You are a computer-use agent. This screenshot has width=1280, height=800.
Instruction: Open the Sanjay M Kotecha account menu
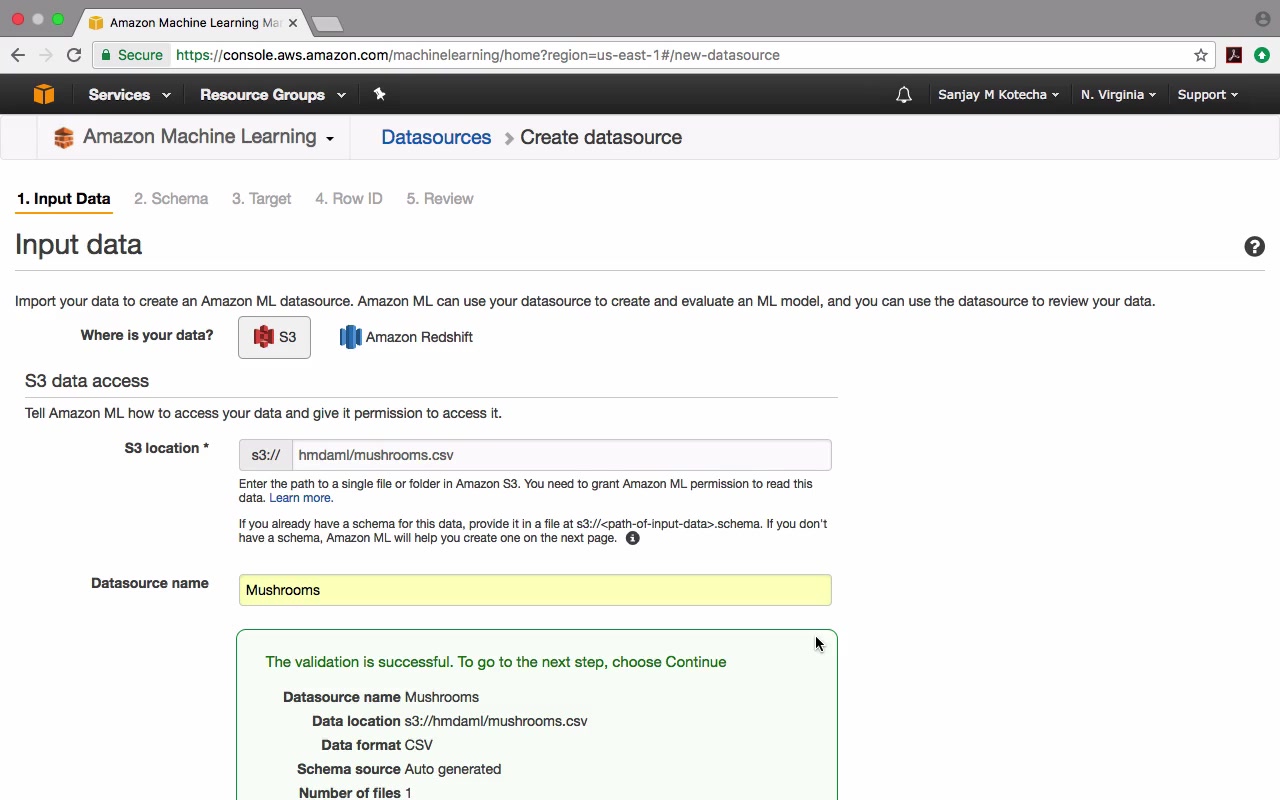click(998, 95)
